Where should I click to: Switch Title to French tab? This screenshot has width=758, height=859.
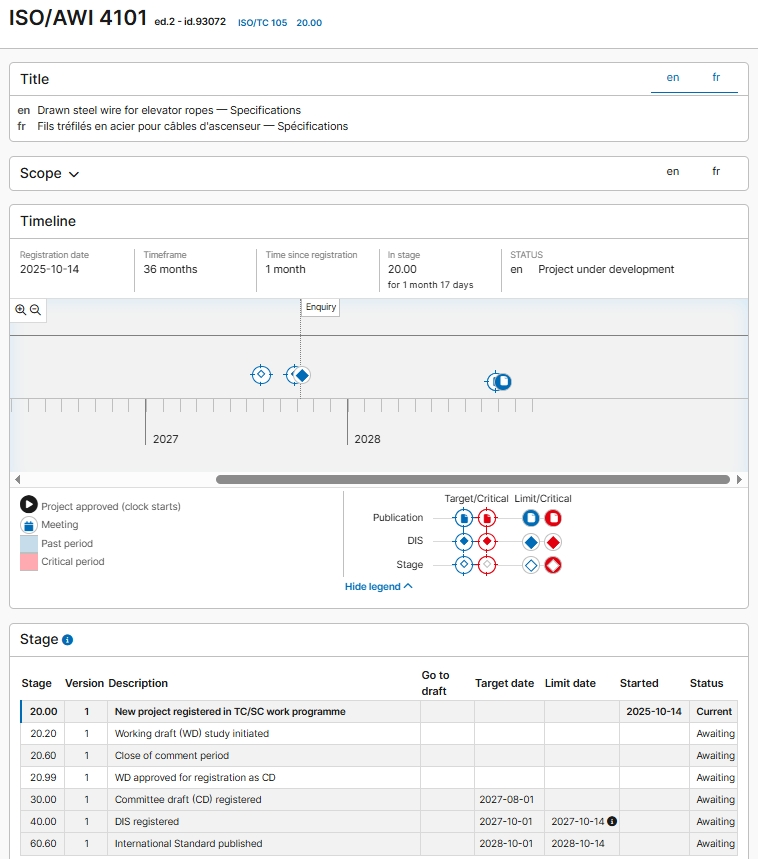[x=716, y=77]
